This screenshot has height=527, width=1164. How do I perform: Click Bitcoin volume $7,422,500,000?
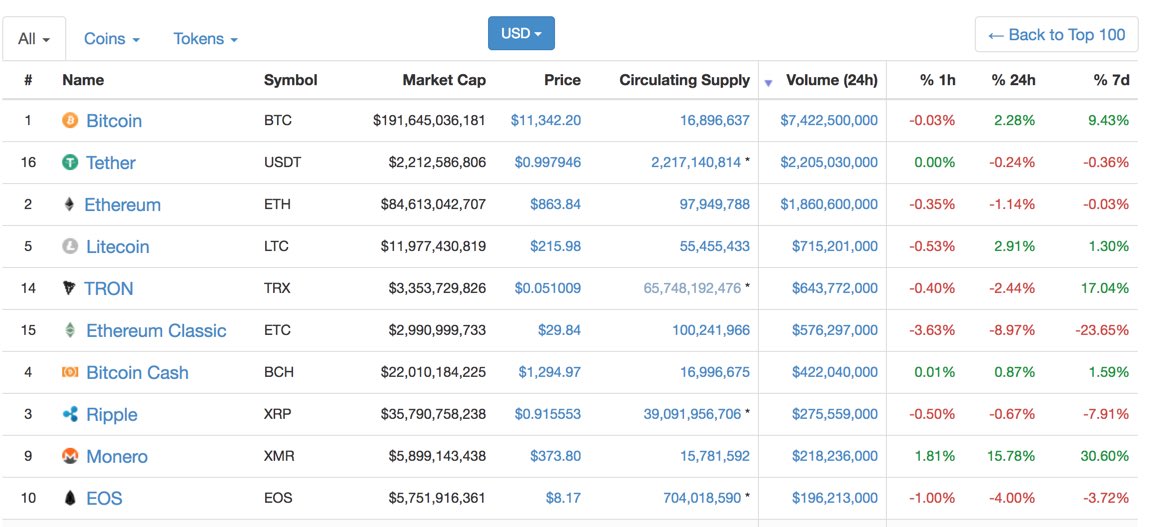click(828, 120)
